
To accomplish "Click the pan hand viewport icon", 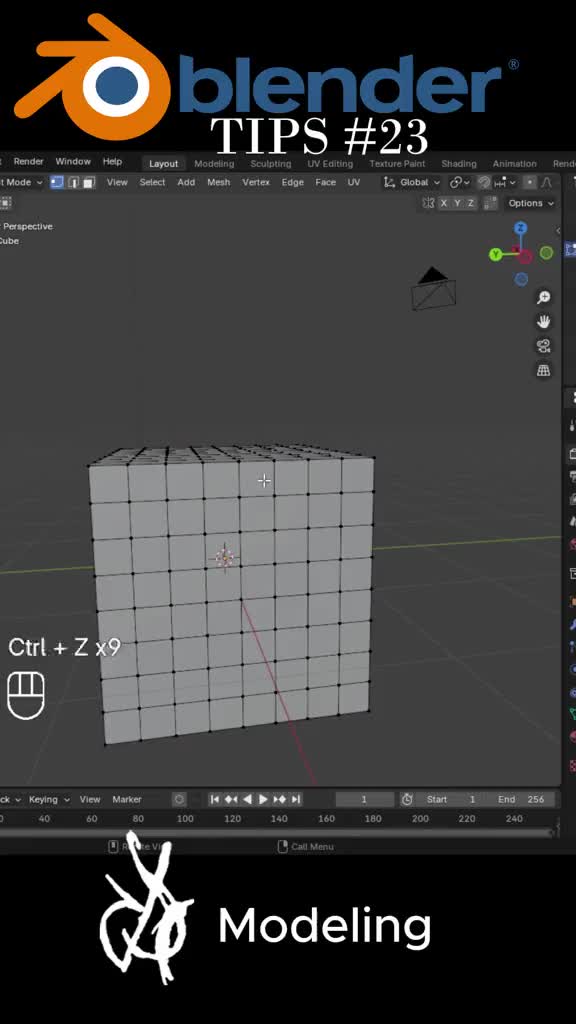I will pyautogui.click(x=543, y=321).
